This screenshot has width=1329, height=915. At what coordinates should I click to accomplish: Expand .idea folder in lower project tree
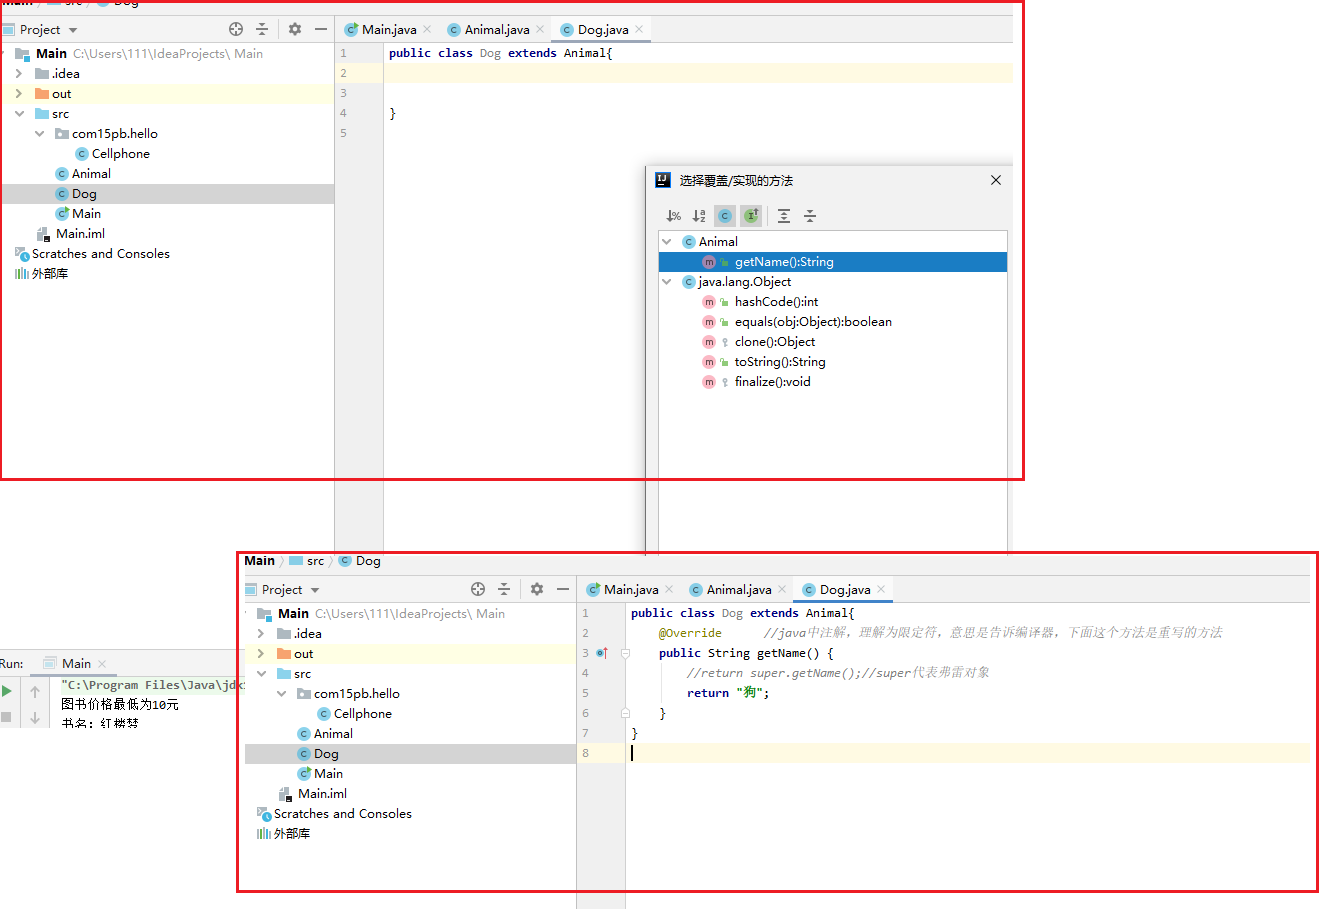(x=261, y=633)
